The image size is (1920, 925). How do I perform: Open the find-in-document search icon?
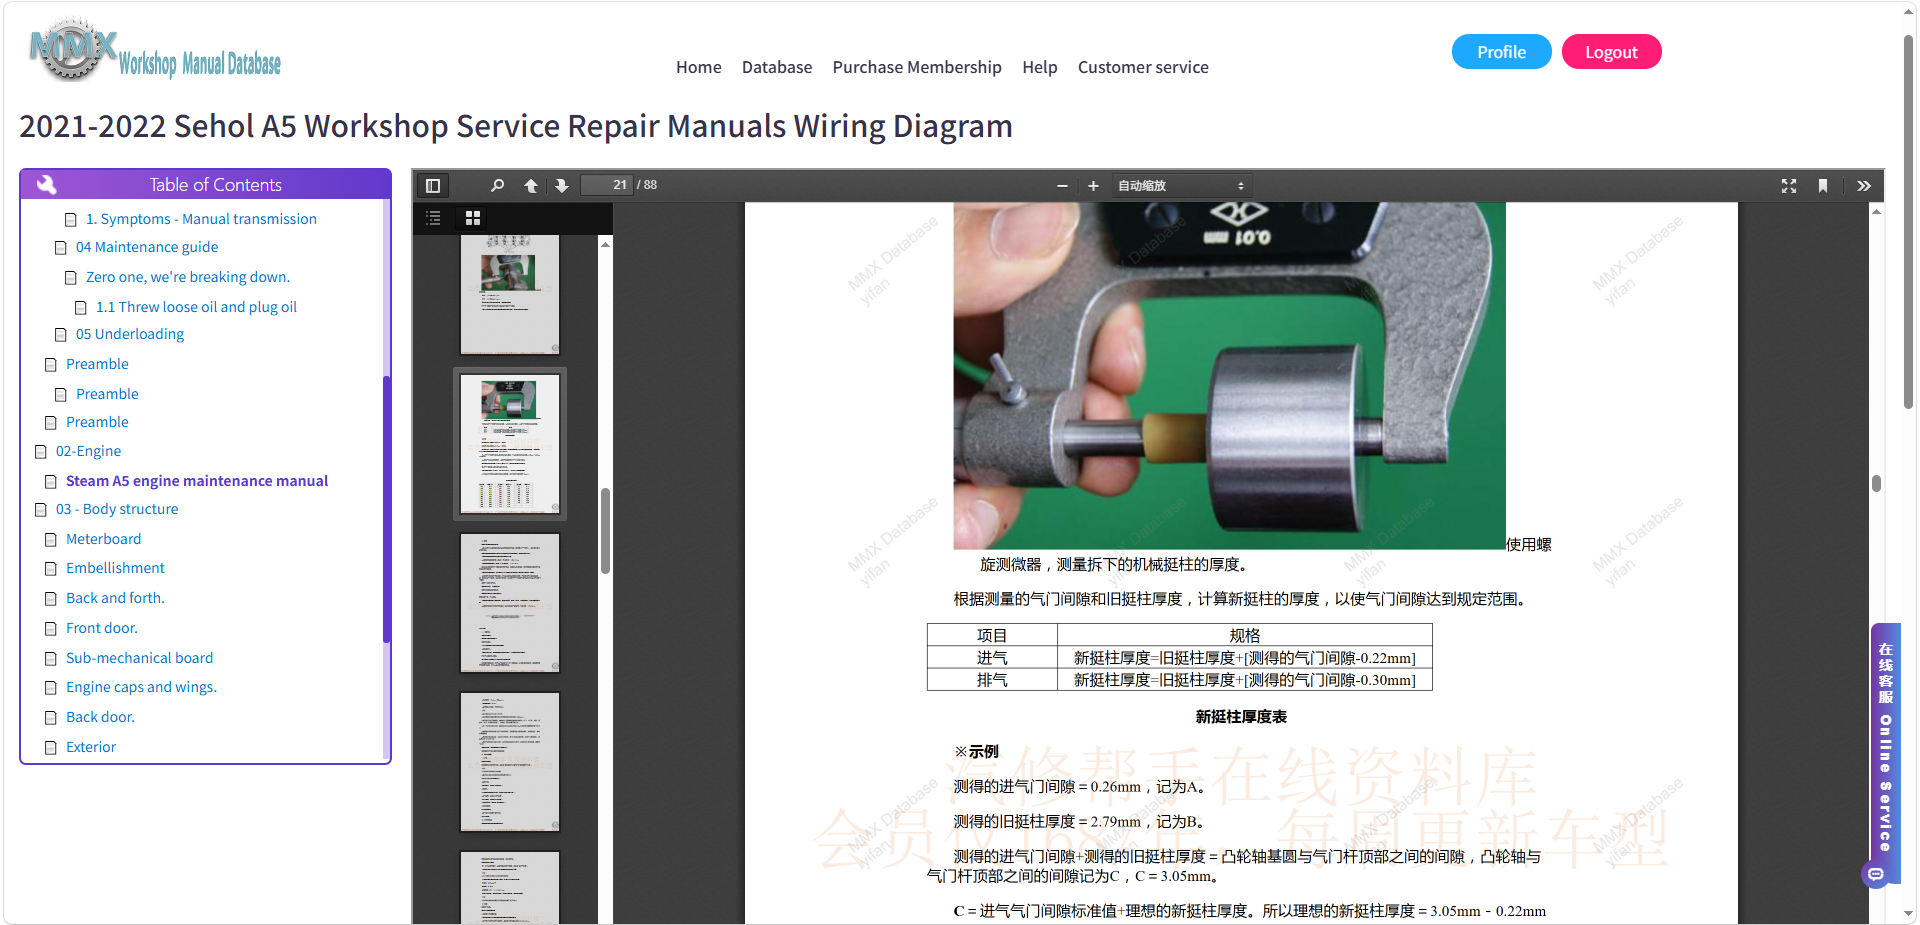(x=497, y=186)
